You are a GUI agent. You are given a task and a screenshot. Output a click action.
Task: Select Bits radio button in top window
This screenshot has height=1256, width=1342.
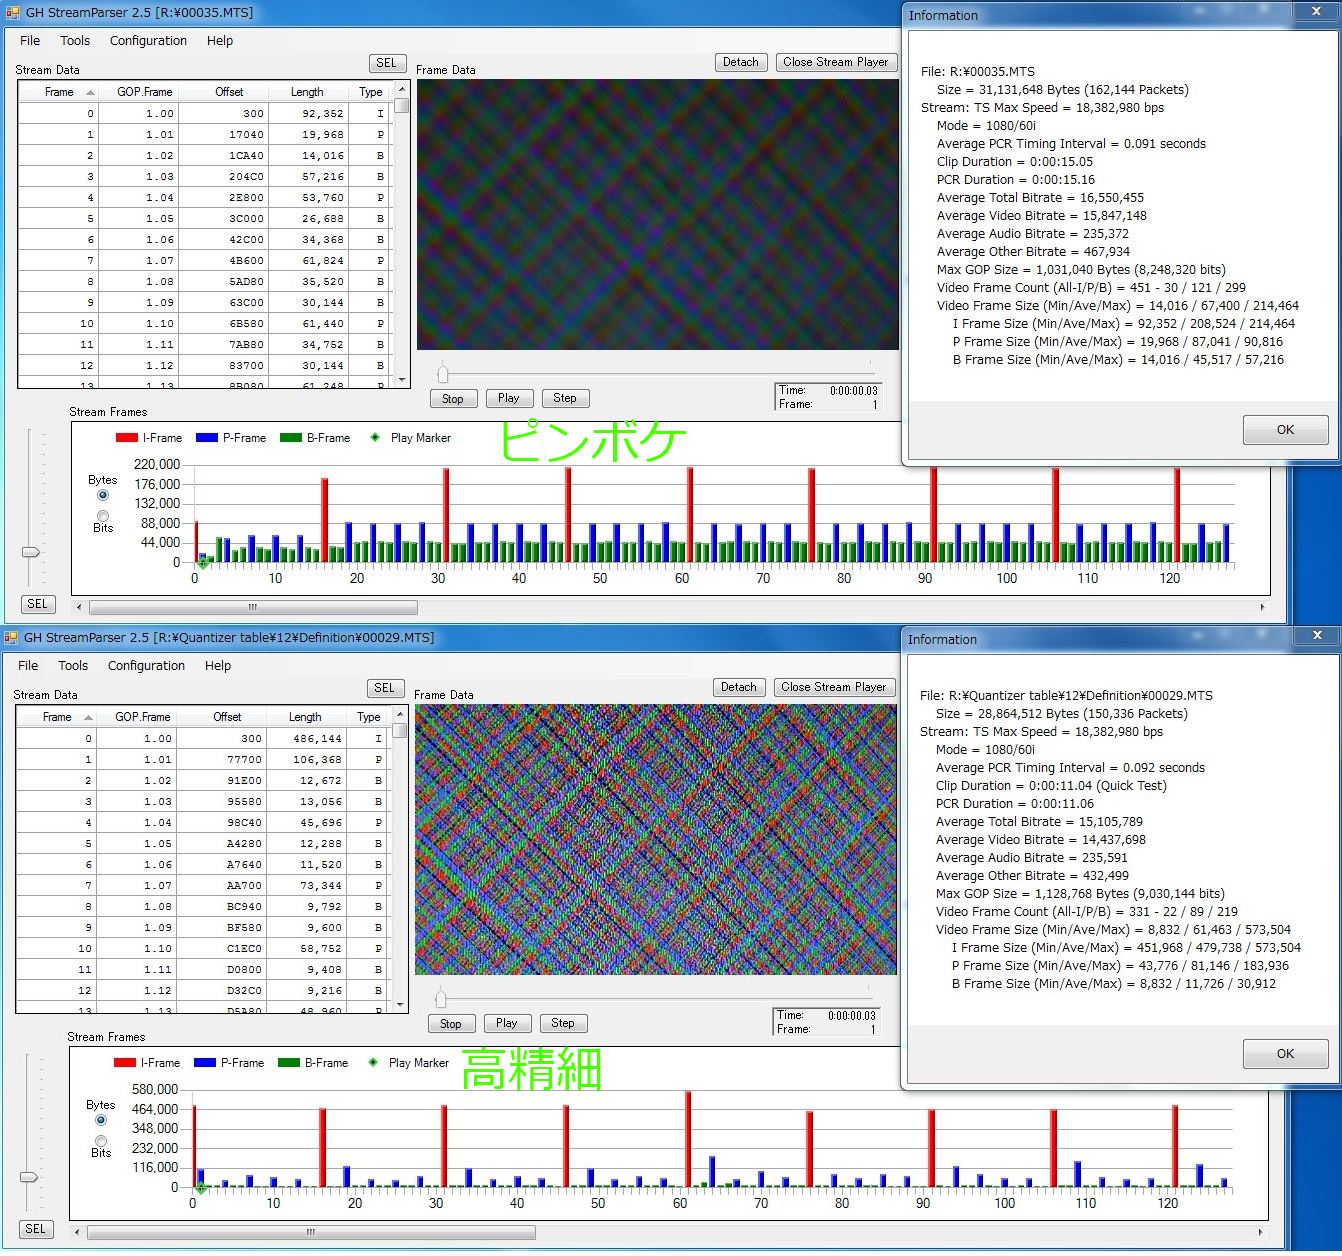[x=102, y=516]
